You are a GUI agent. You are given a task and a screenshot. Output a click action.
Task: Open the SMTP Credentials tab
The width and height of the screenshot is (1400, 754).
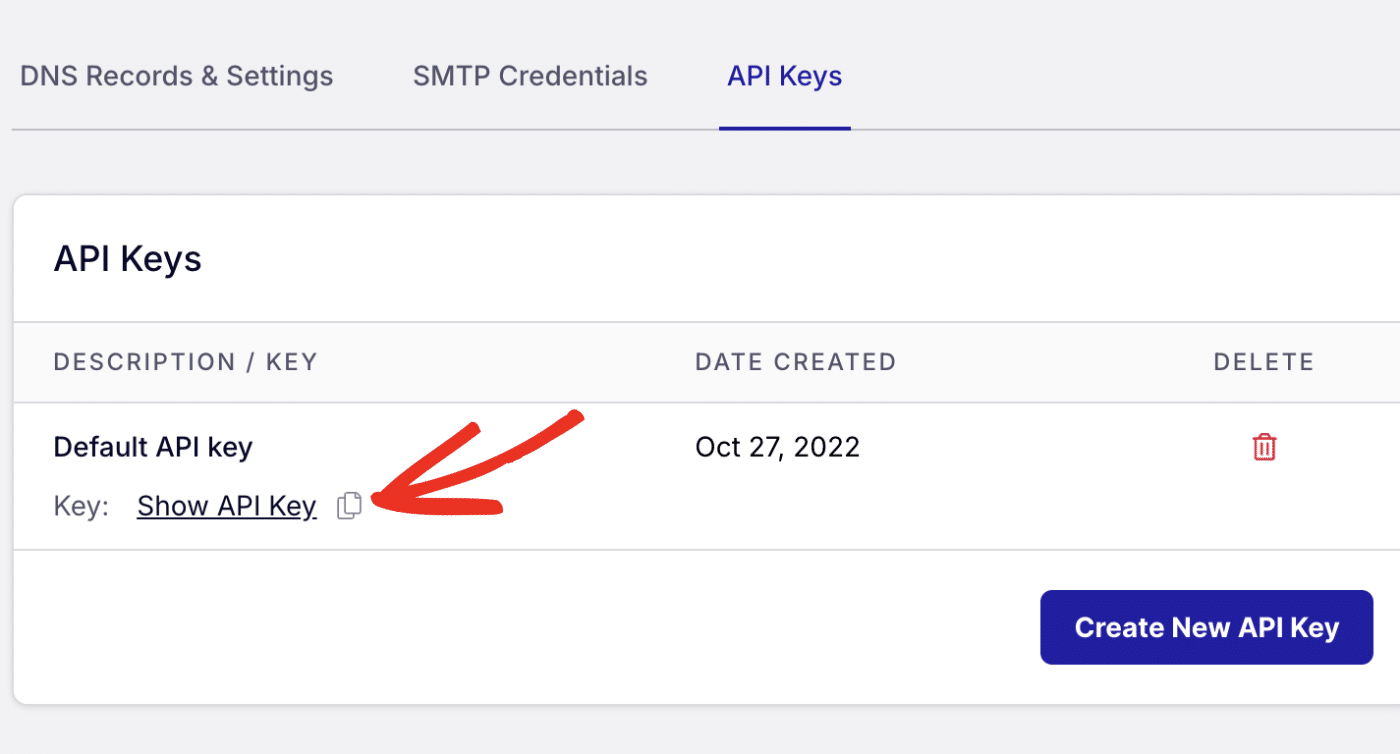click(530, 76)
